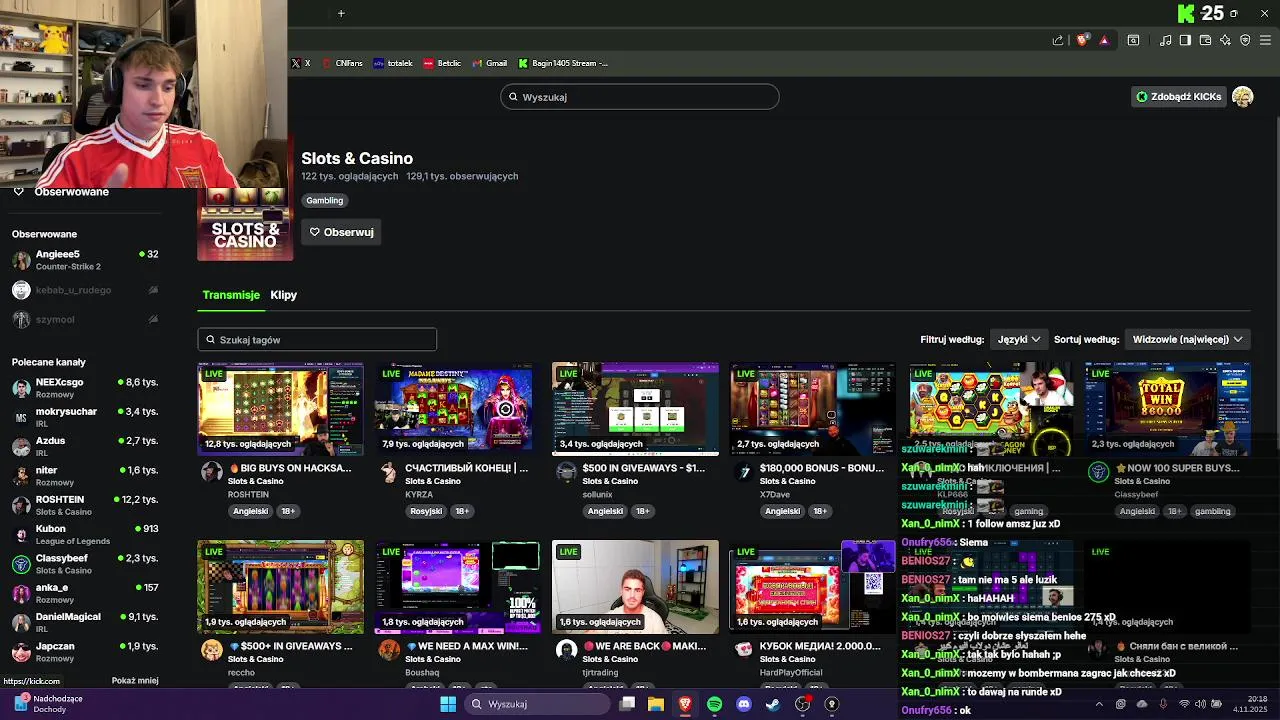Screen dimensions: 1280x720
Task: Open Spotify from the taskbar
Action: (x=714, y=704)
